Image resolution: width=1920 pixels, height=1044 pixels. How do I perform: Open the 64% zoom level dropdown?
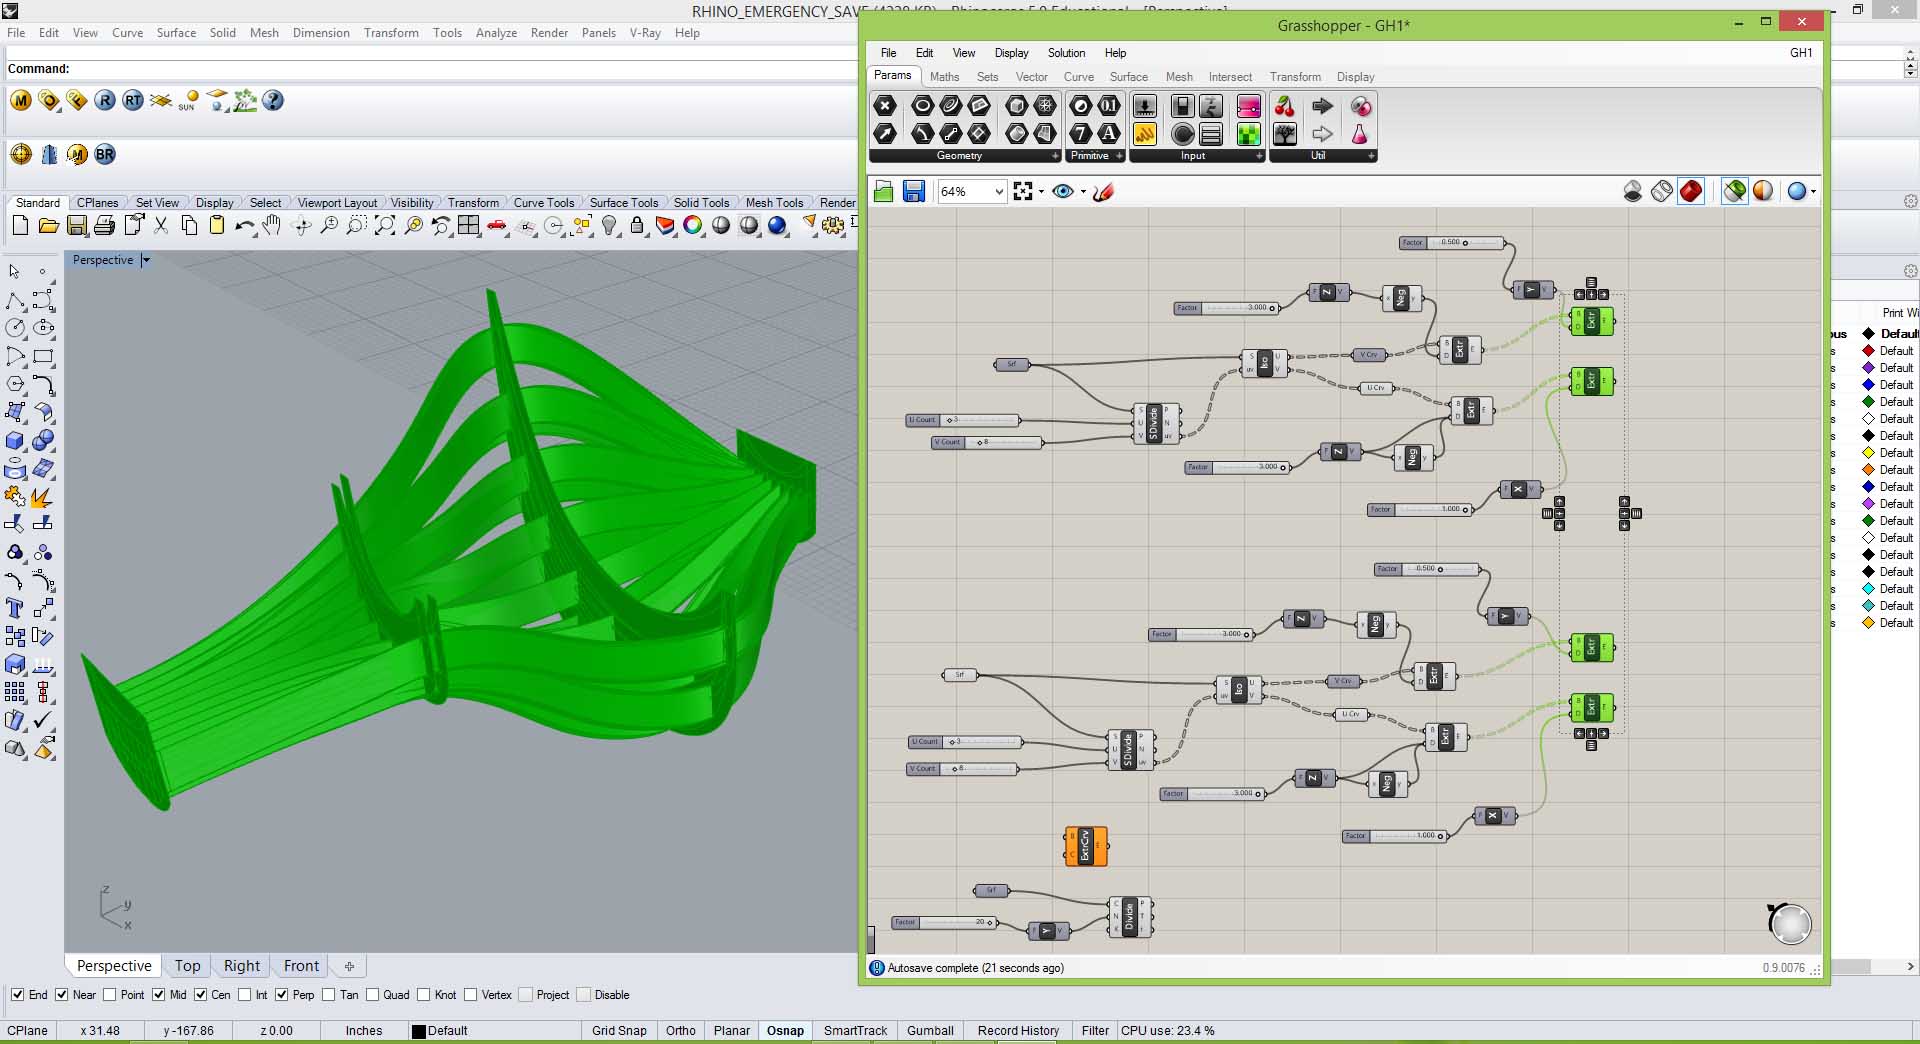coord(998,192)
